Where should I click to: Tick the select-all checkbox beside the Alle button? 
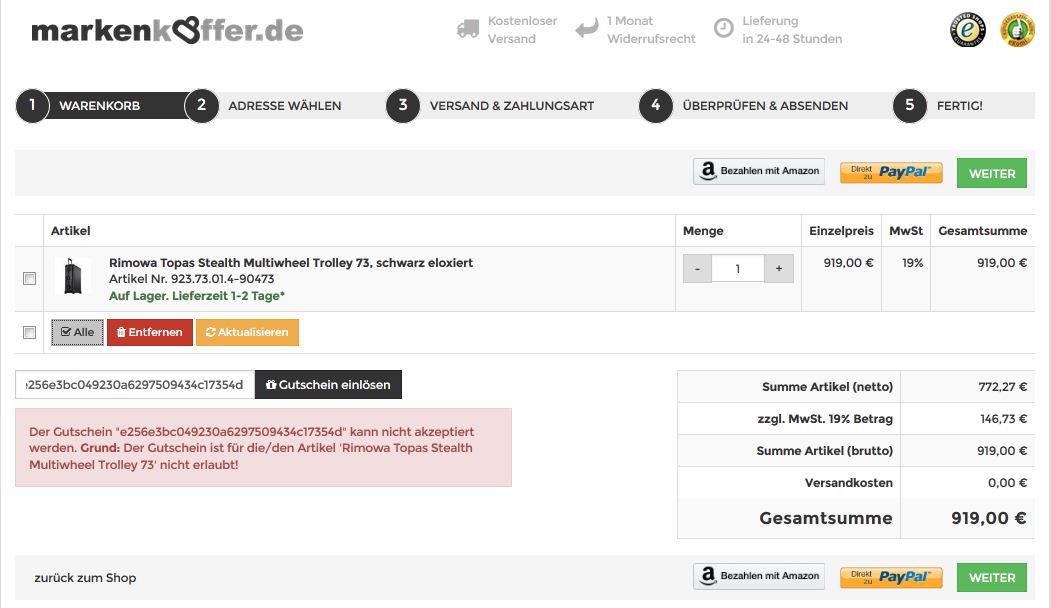(x=29, y=332)
